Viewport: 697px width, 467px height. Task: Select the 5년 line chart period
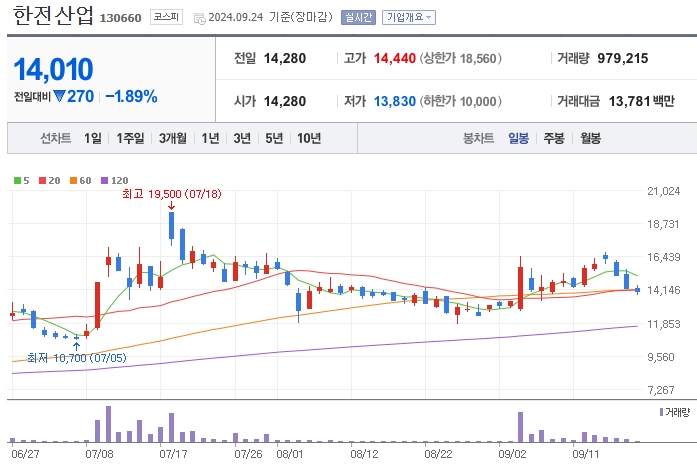274,138
